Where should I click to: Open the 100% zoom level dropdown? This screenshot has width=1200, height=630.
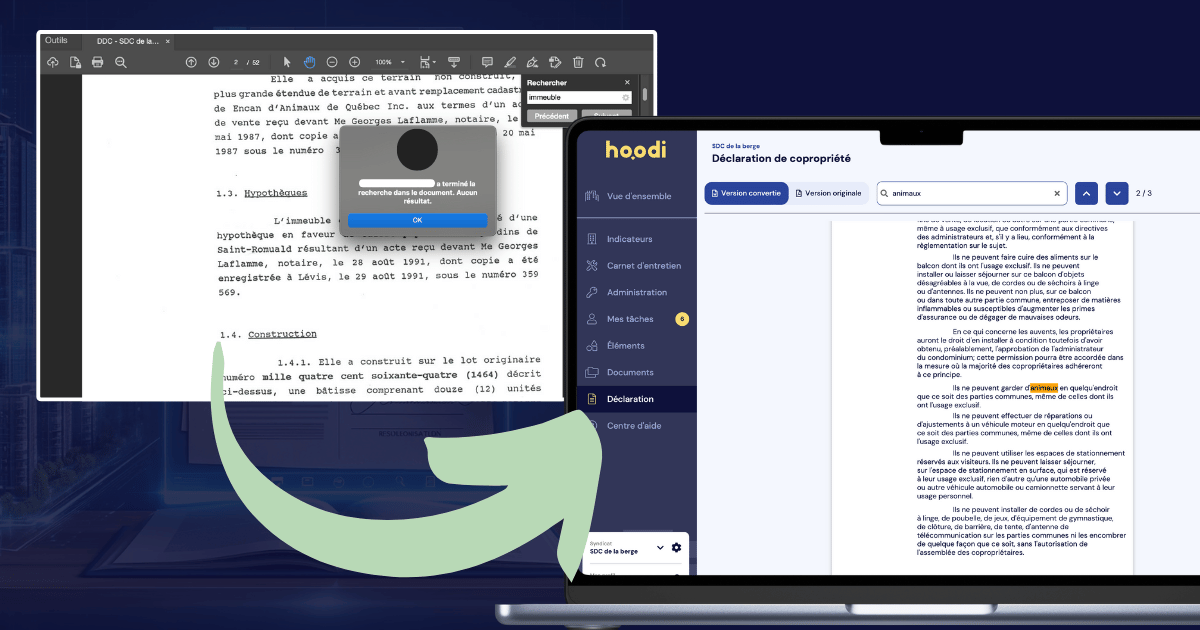point(390,62)
